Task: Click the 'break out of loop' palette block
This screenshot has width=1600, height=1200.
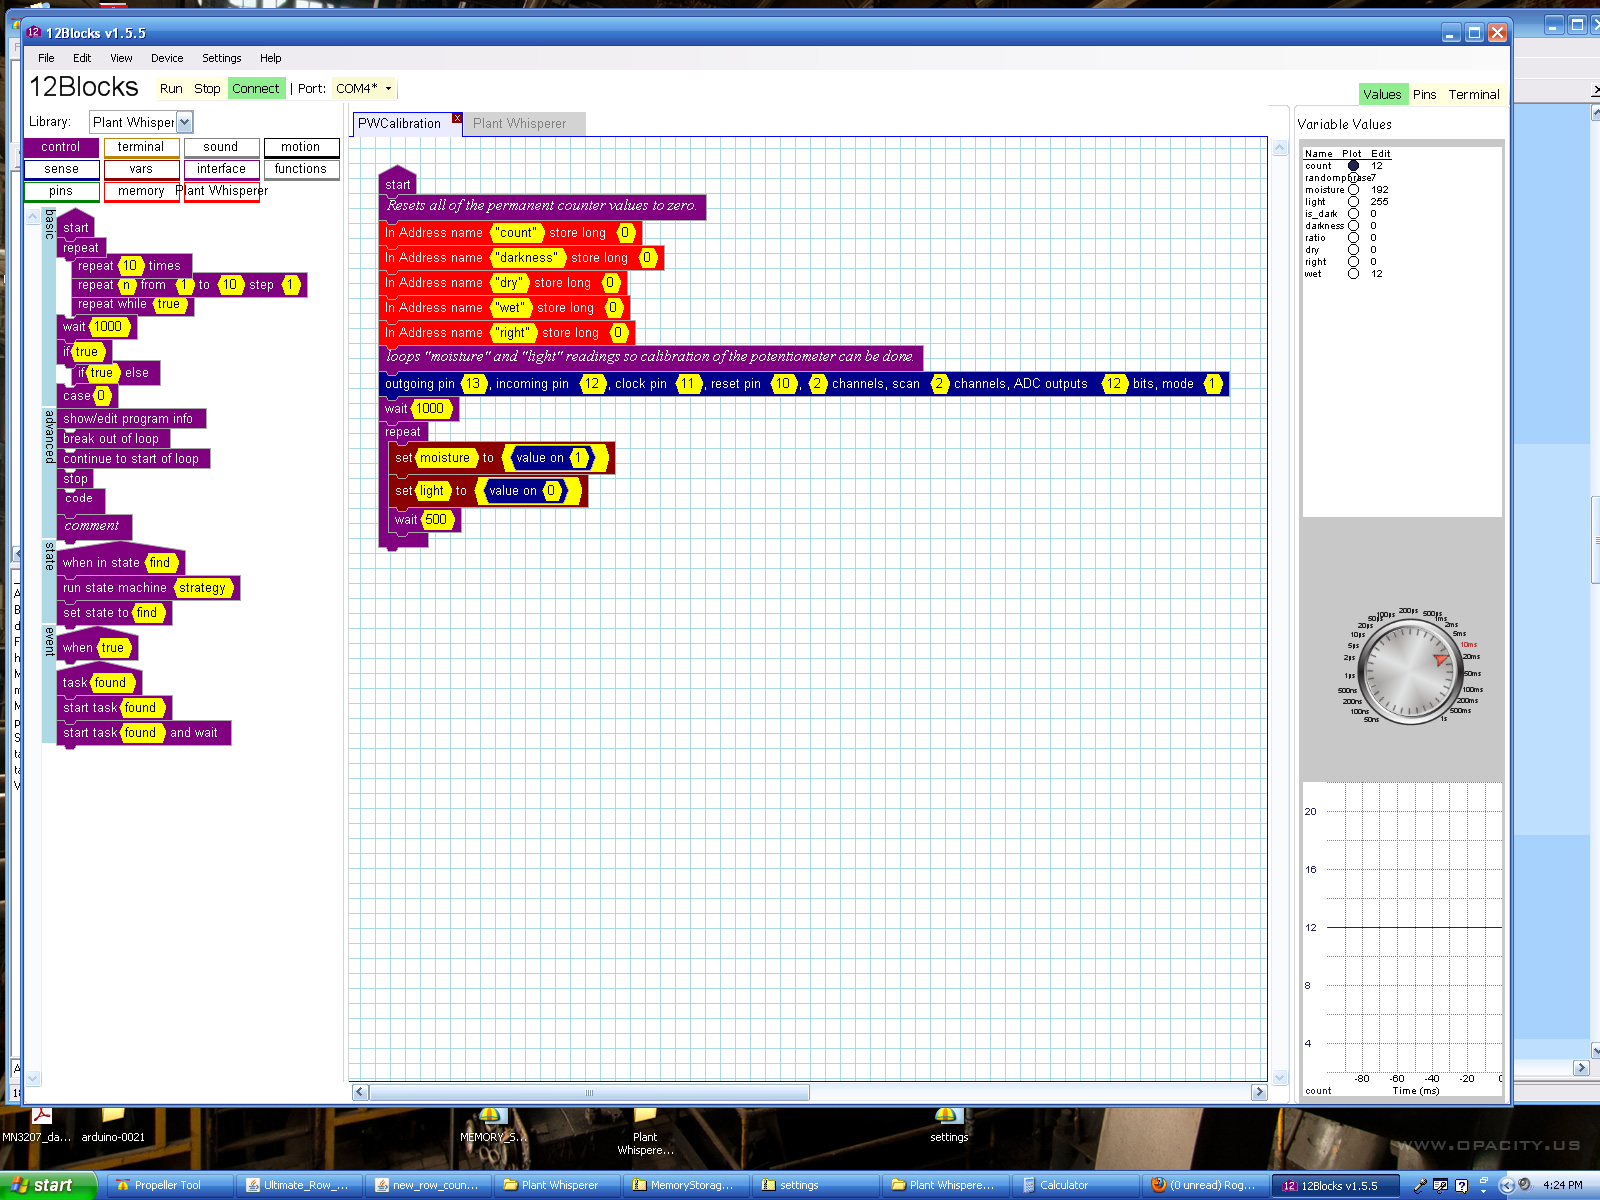Action: 113,439
